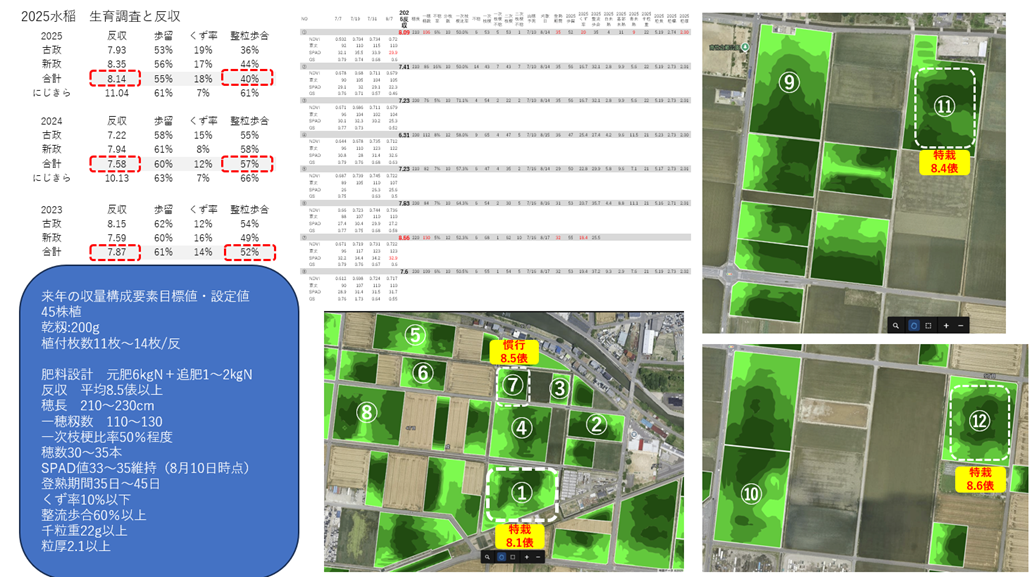The image size is (1032, 577).
Task: Select field number ⑧ on the map
Action: tap(367, 411)
